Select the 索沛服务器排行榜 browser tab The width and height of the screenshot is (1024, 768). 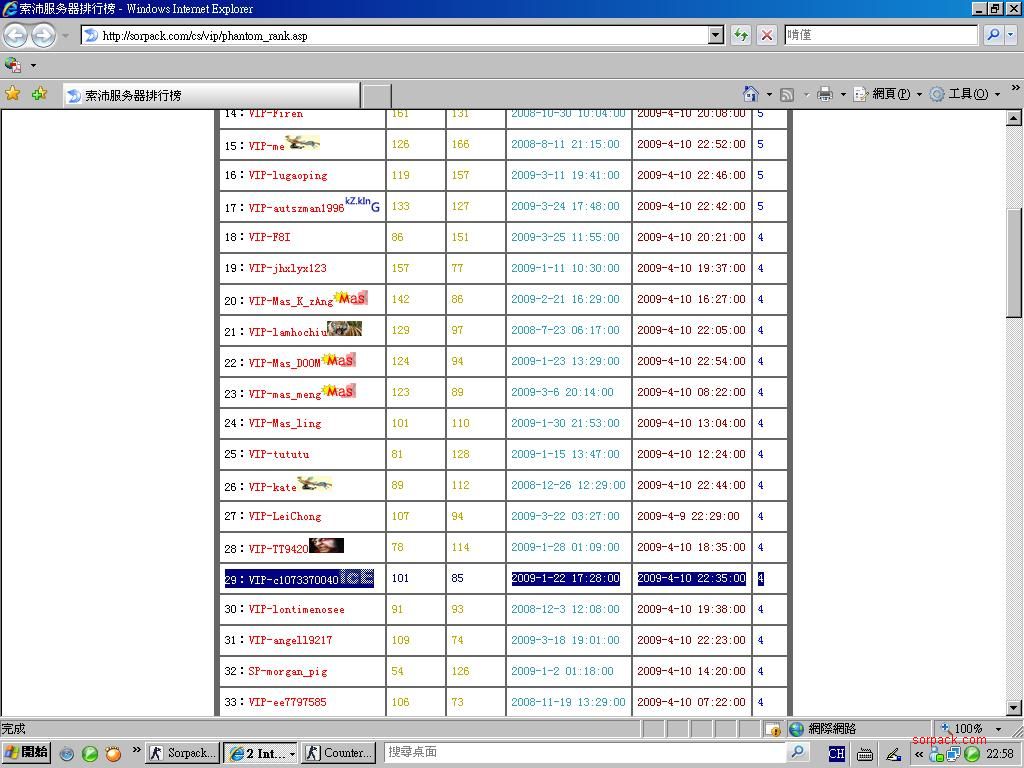coord(210,96)
